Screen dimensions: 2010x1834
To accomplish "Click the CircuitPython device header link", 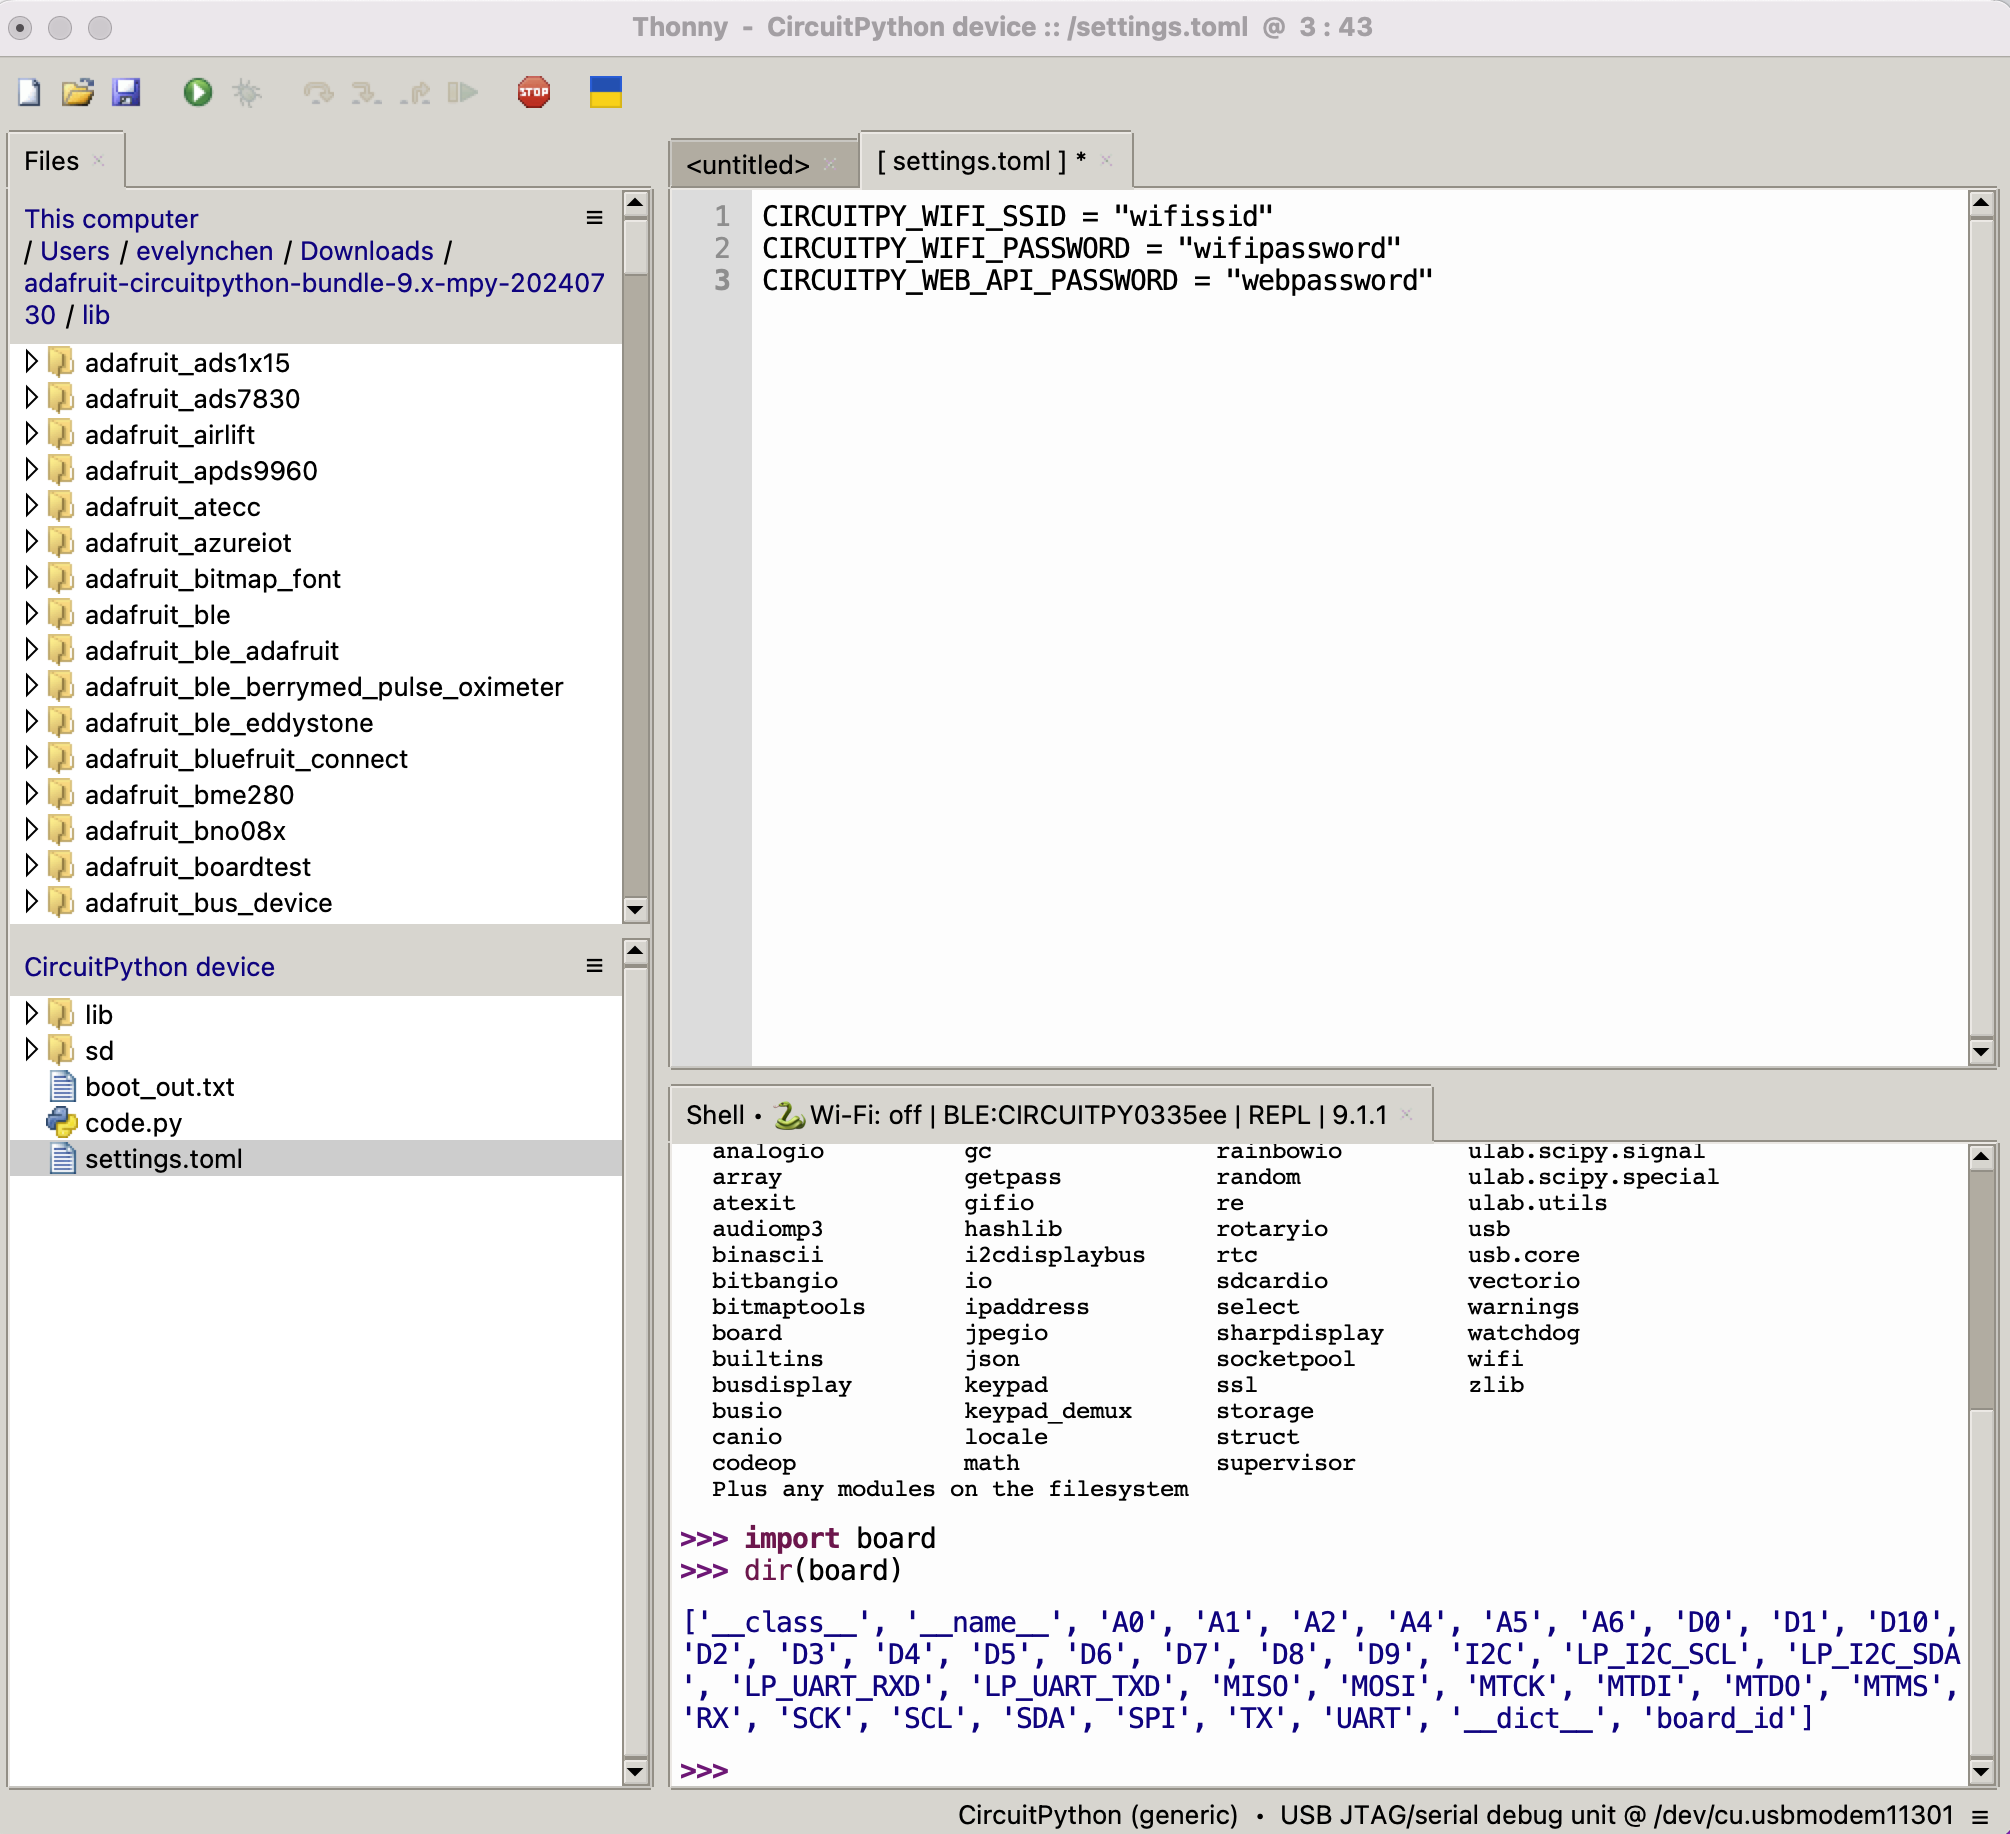I will click(x=149, y=967).
